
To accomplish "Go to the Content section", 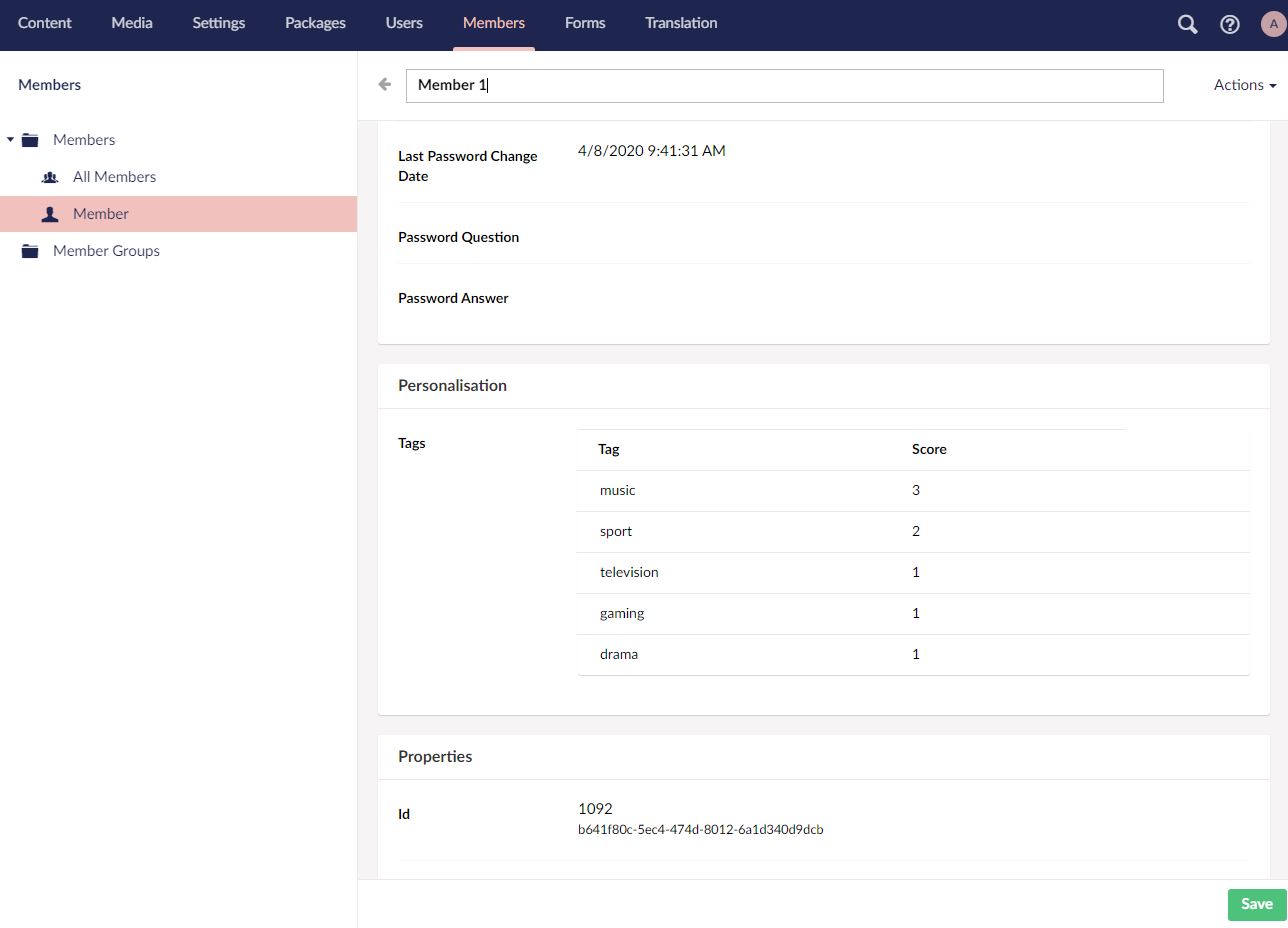I will click(x=45, y=23).
